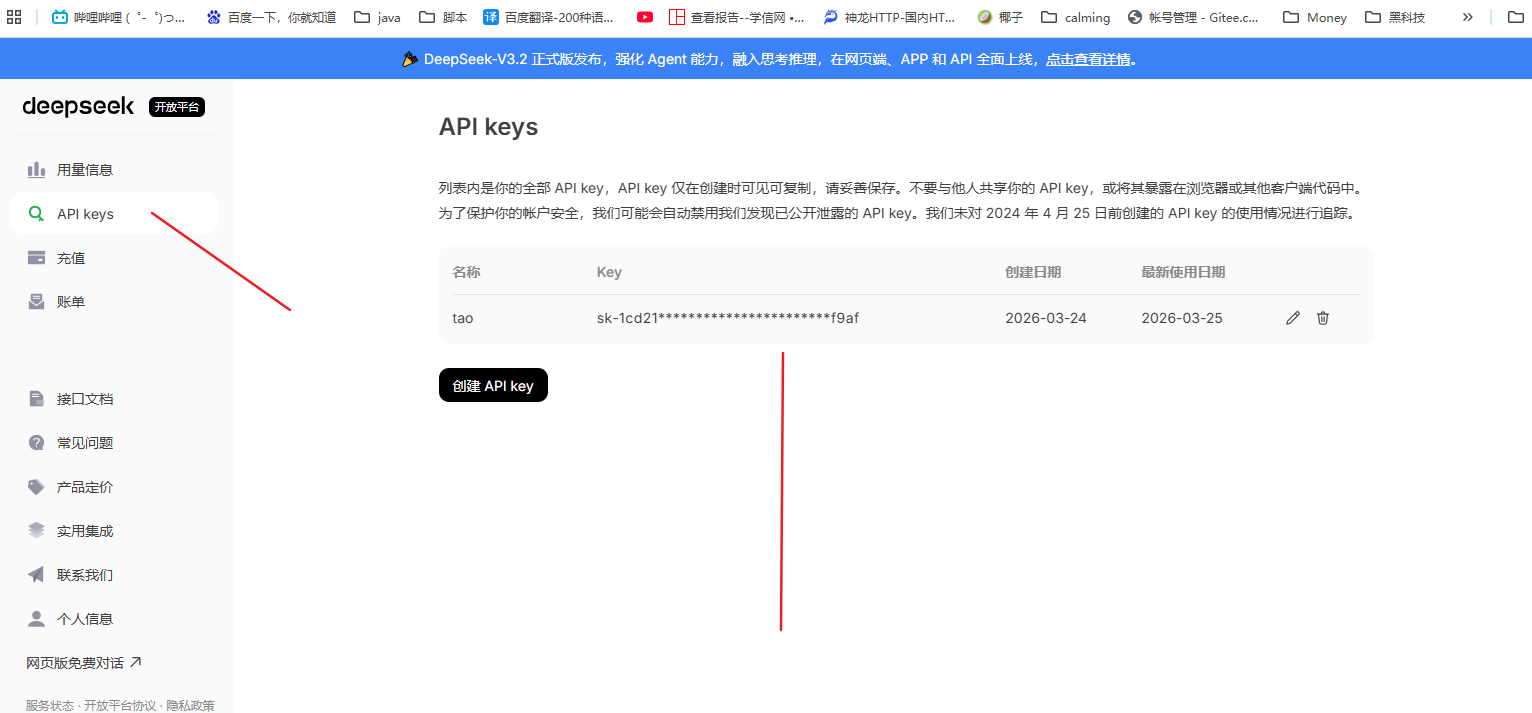Open 隐私政策 footer link
The height and width of the screenshot is (713, 1532).
pos(190,705)
